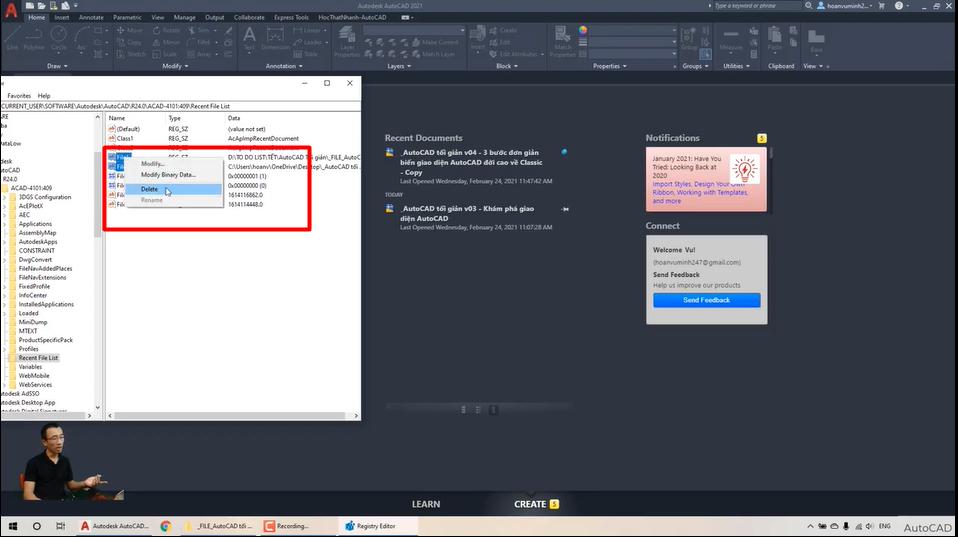Choose Delete in the registry context menu
The width and height of the screenshot is (958, 537).
coord(174,189)
